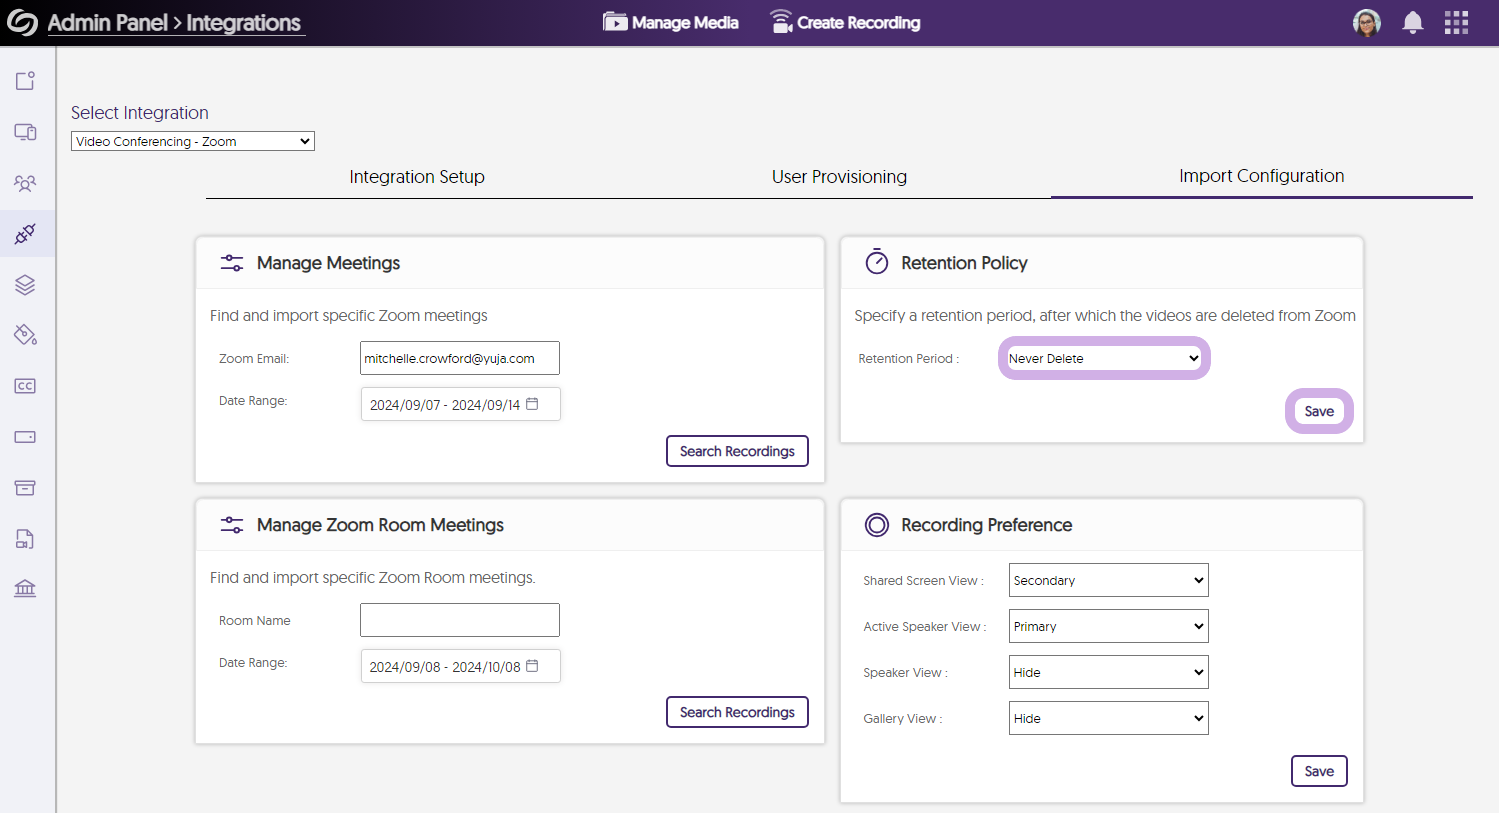Viewport: 1499px width, 813px height.
Task: Click the Zoom Email input field
Action: (x=460, y=358)
